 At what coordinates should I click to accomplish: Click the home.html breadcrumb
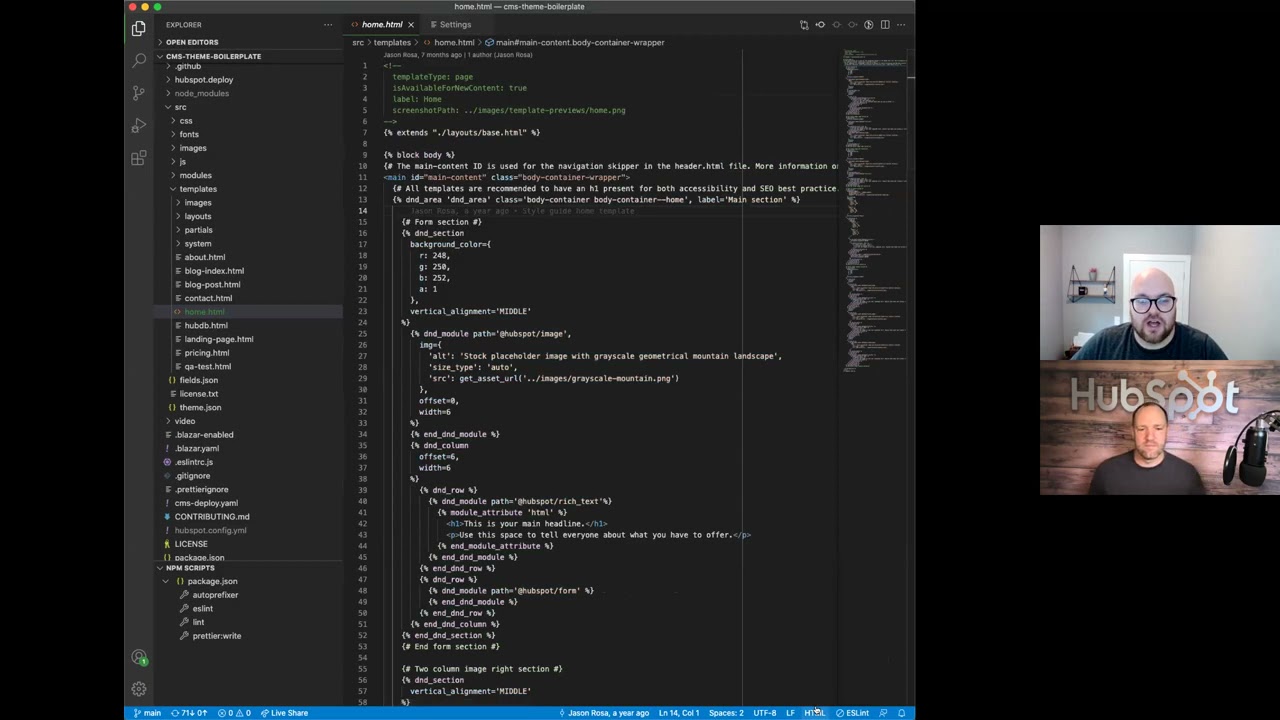pyautogui.click(x=453, y=43)
